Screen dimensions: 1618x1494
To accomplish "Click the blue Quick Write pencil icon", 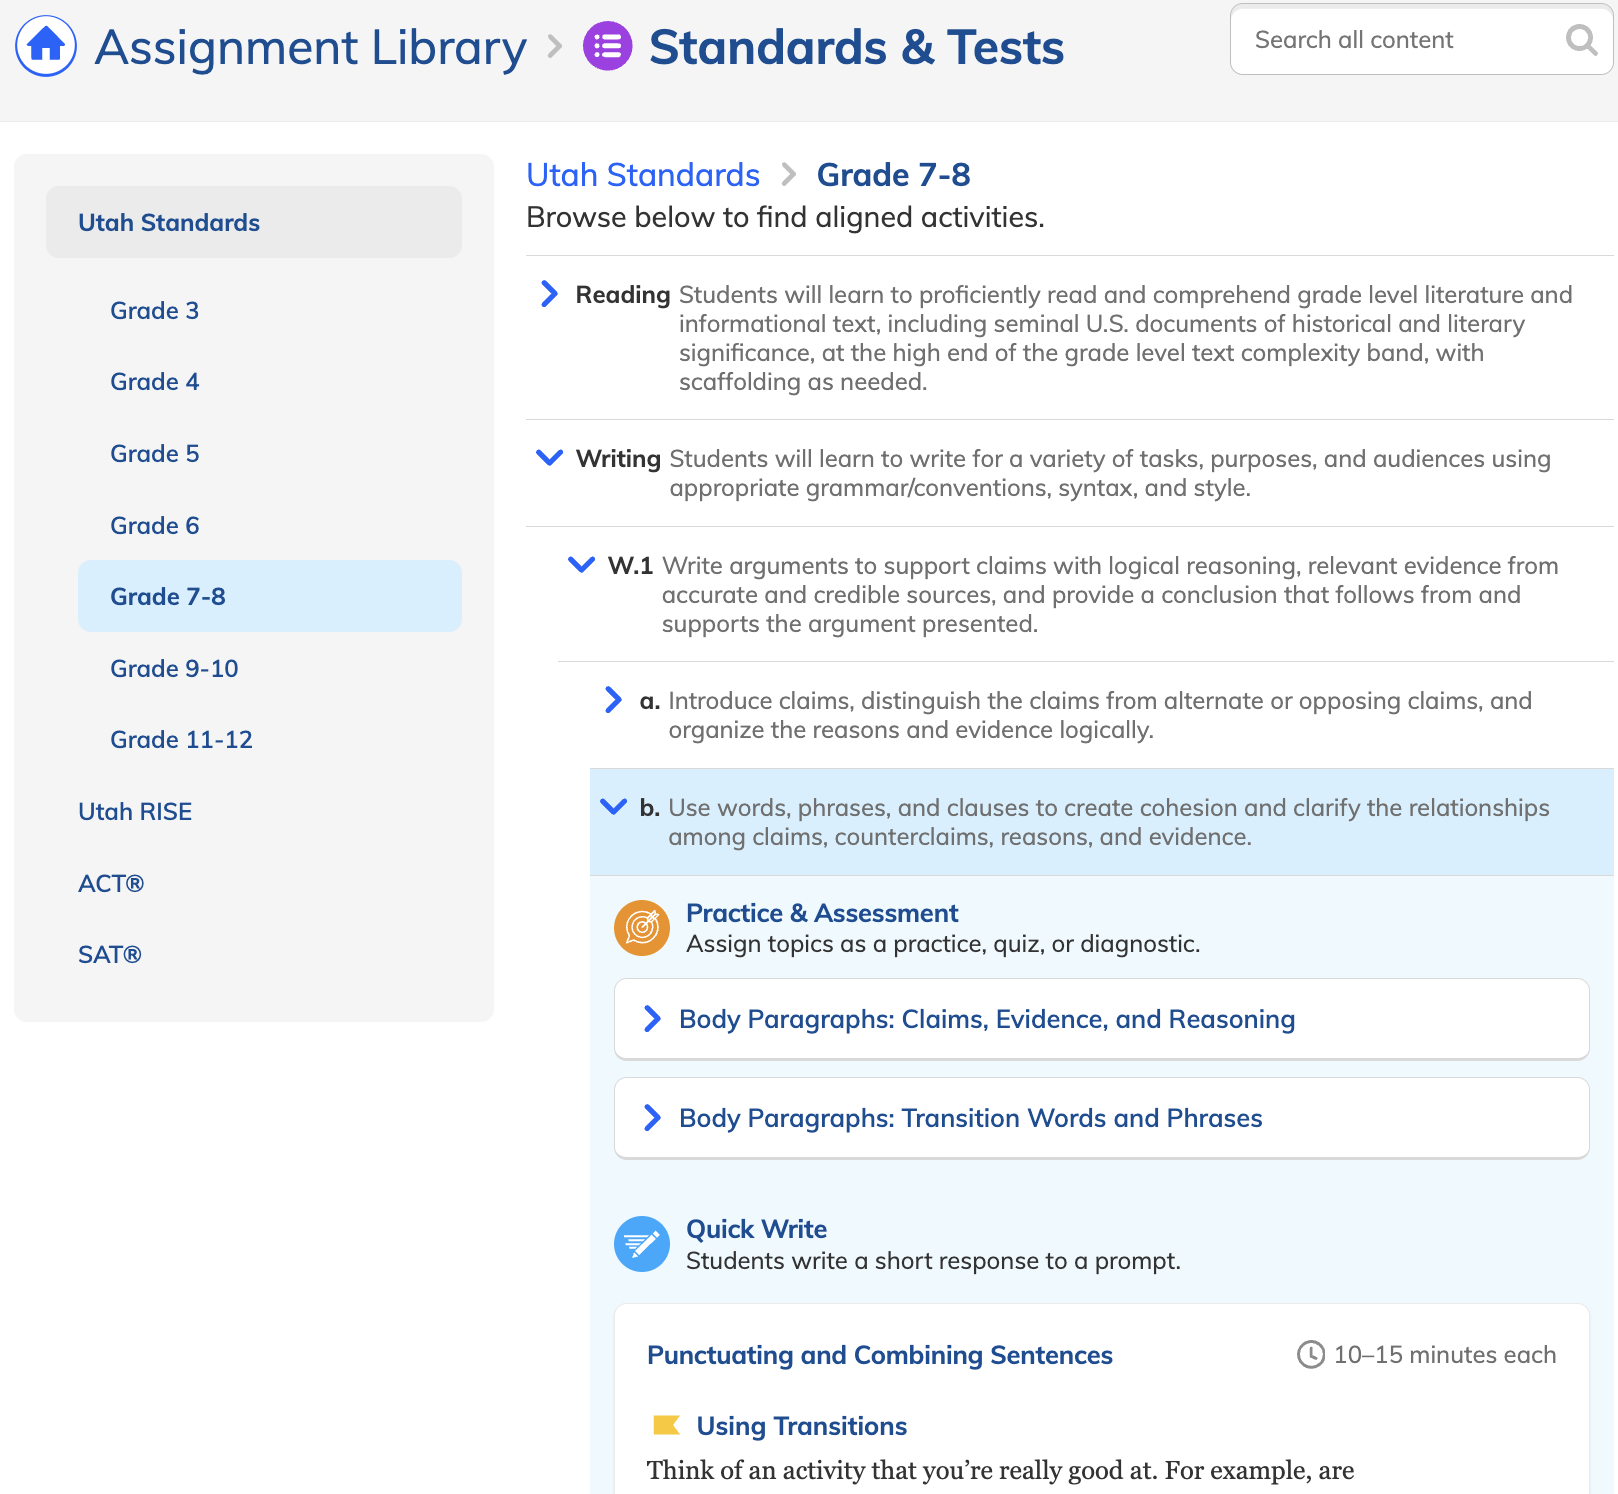I will click(x=642, y=1244).
